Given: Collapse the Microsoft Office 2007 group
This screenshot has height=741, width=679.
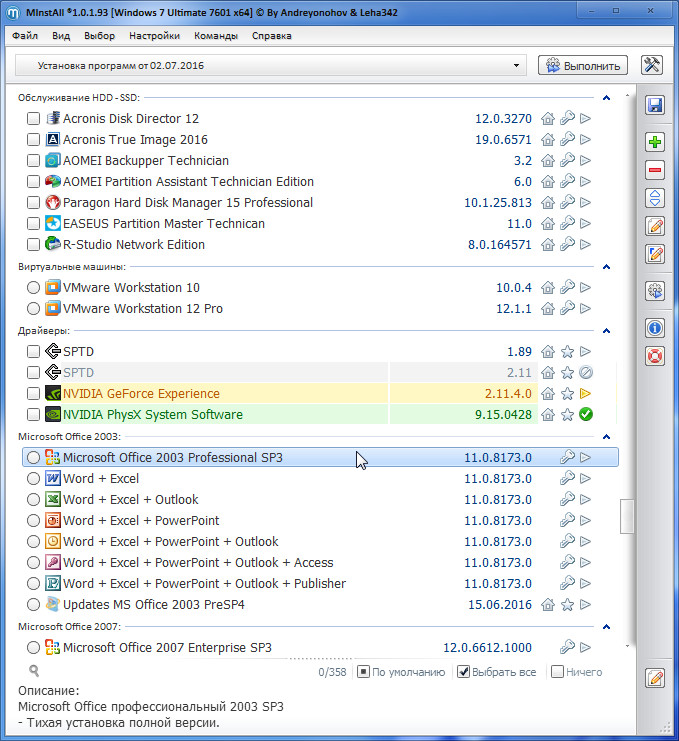Looking at the screenshot, I should [607, 627].
